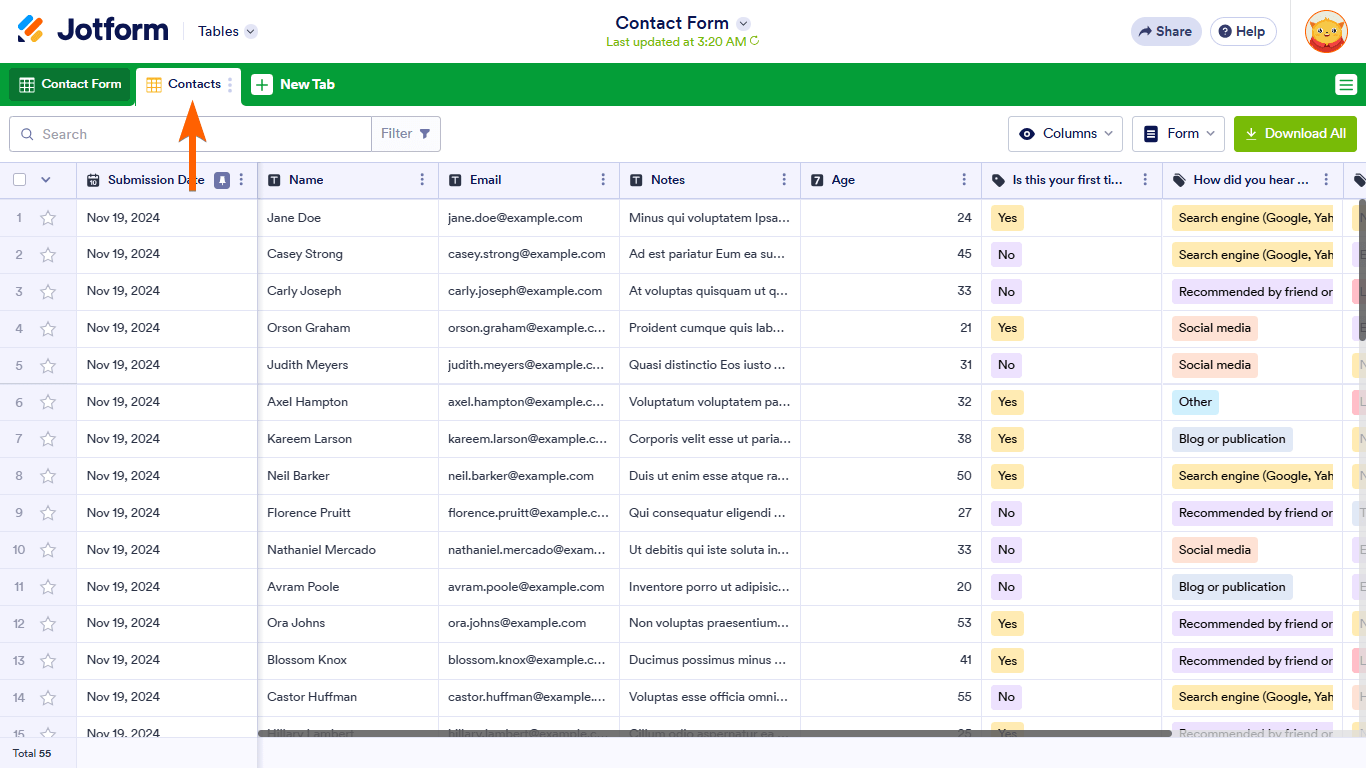
Task: Click the pin icon on Submission Date column
Action: [222, 180]
